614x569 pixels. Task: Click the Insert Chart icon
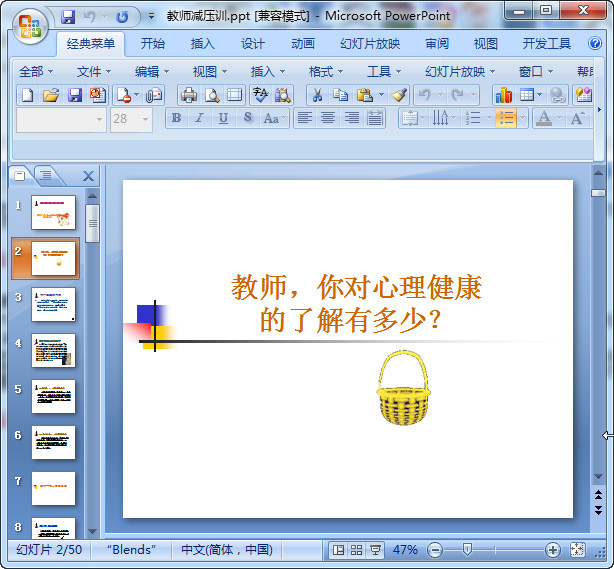pyautogui.click(x=504, y=95)
